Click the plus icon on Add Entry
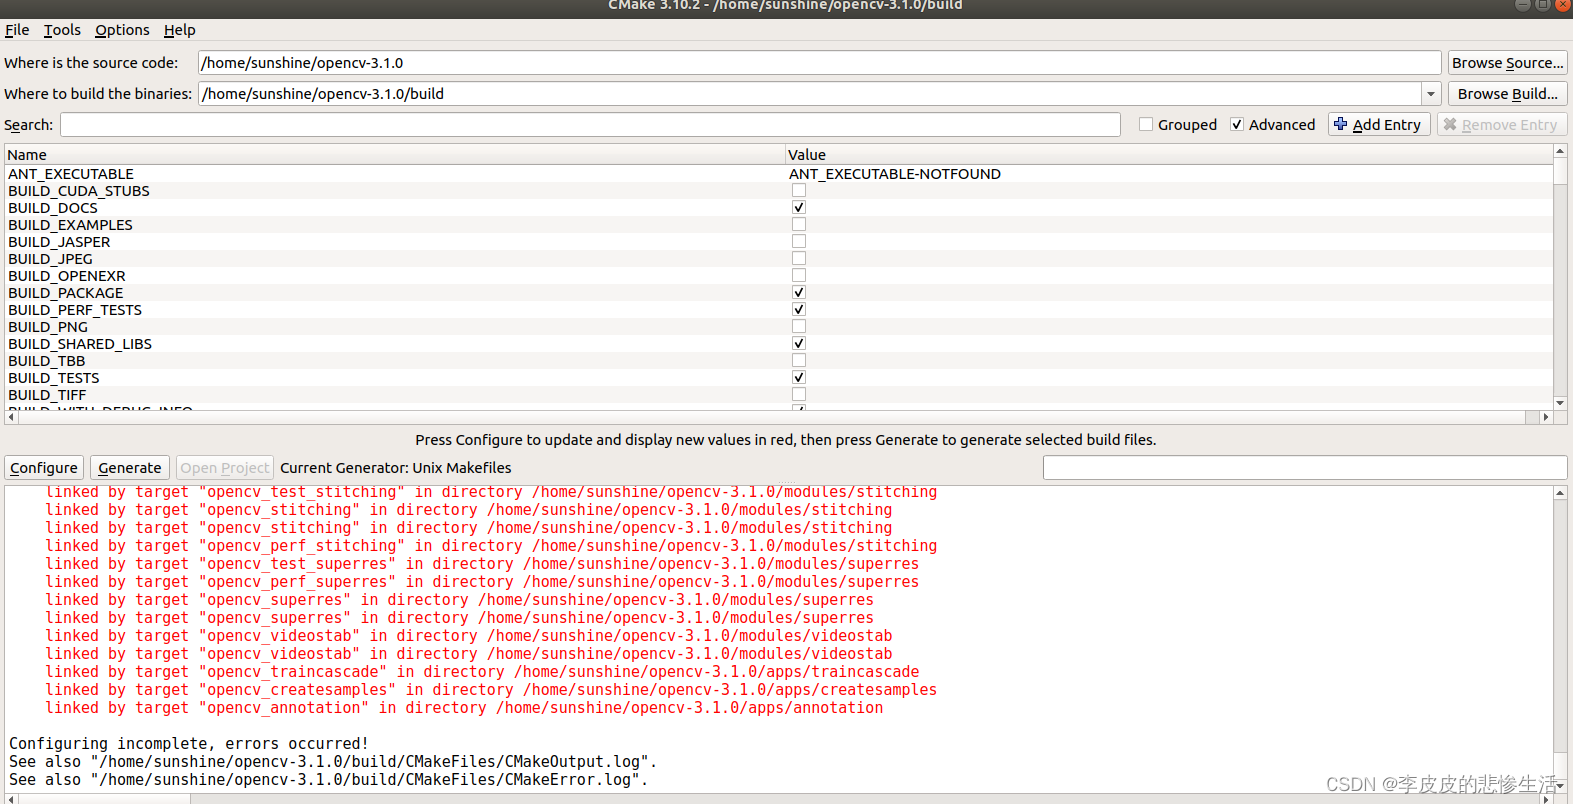The height and width of the screenshot is (804, 1573). 1340,124
